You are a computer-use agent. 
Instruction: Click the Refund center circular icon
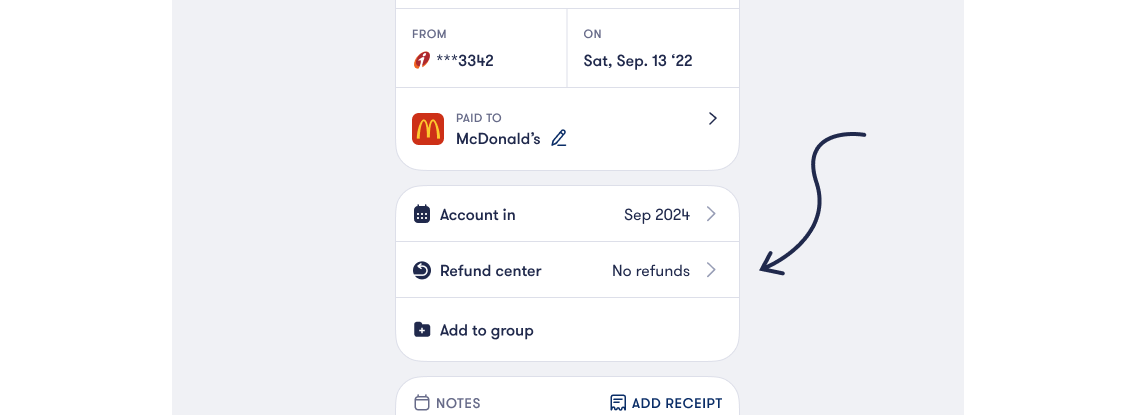coord(422,271)
